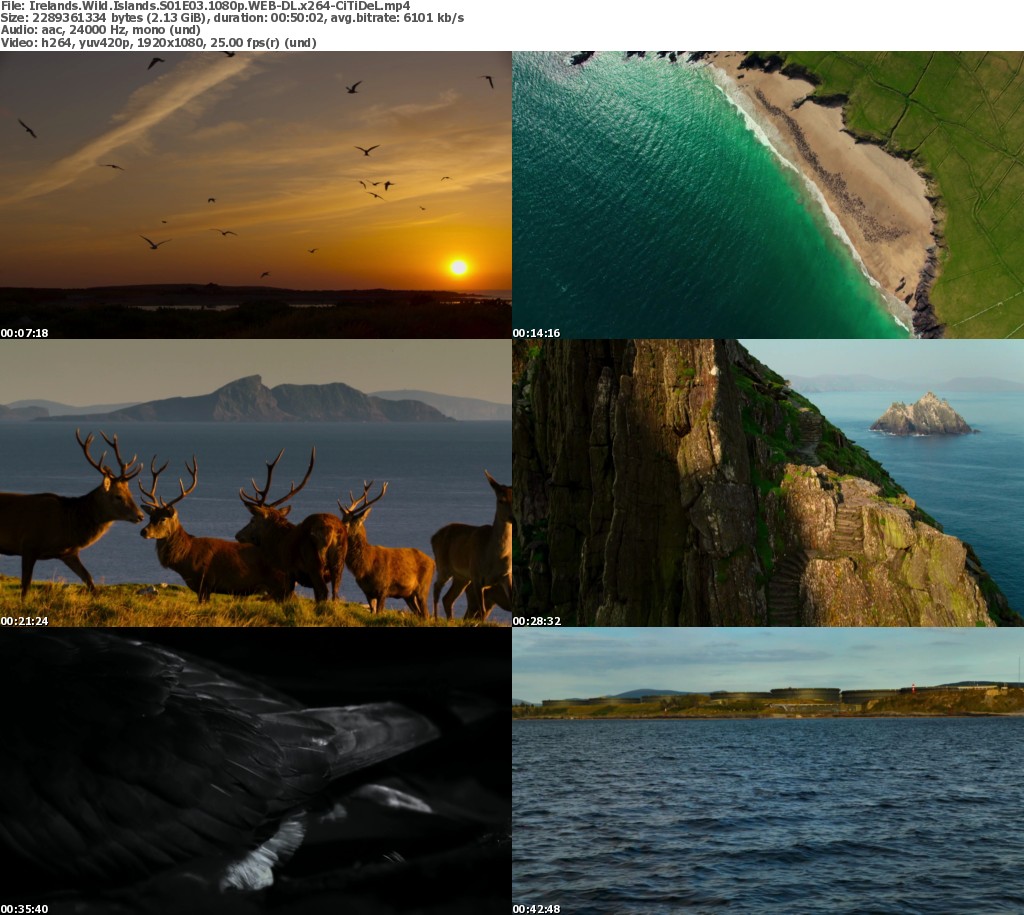Select the Size and duration info line
The image size is (1024, 915).
(232, 18)
